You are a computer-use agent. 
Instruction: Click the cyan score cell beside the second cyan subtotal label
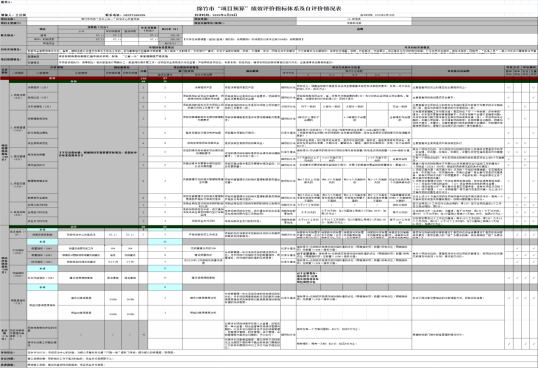tap(165, 241)
